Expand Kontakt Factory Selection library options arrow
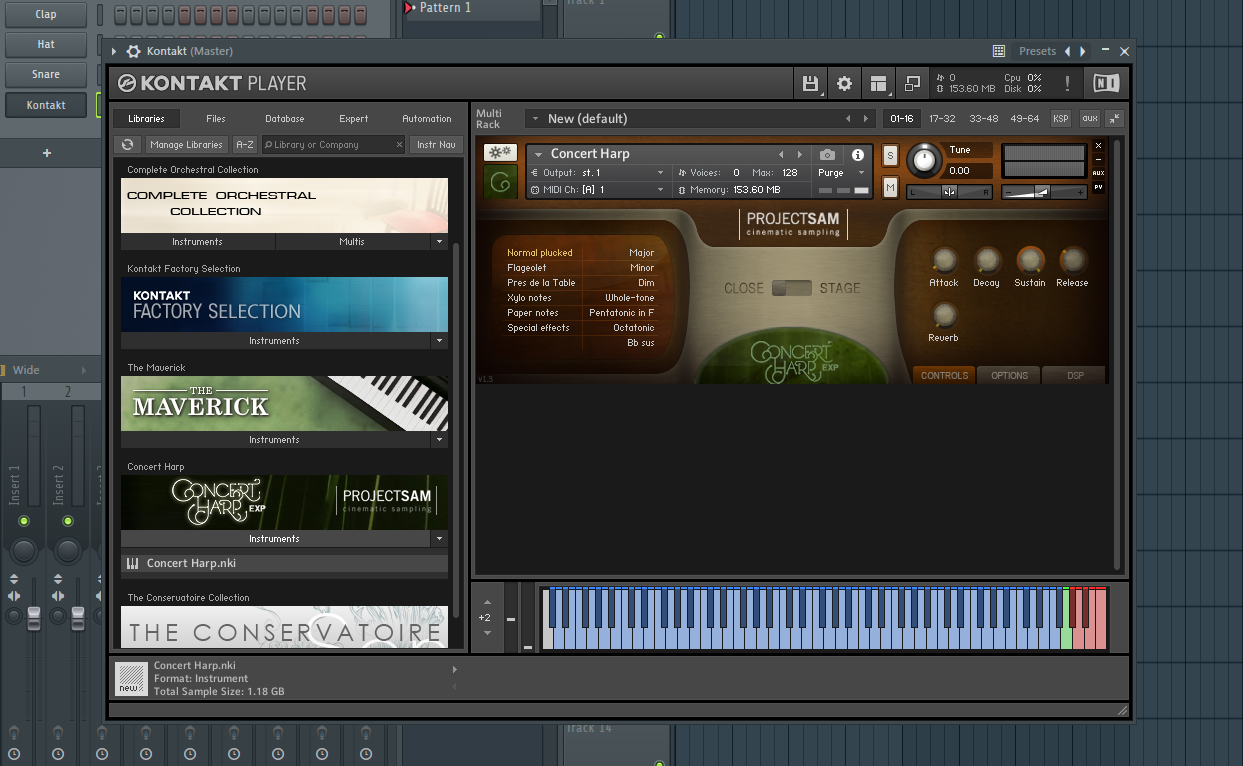Screen dimensions: 1243x766 pyautogui.click(x=439, y=341)
